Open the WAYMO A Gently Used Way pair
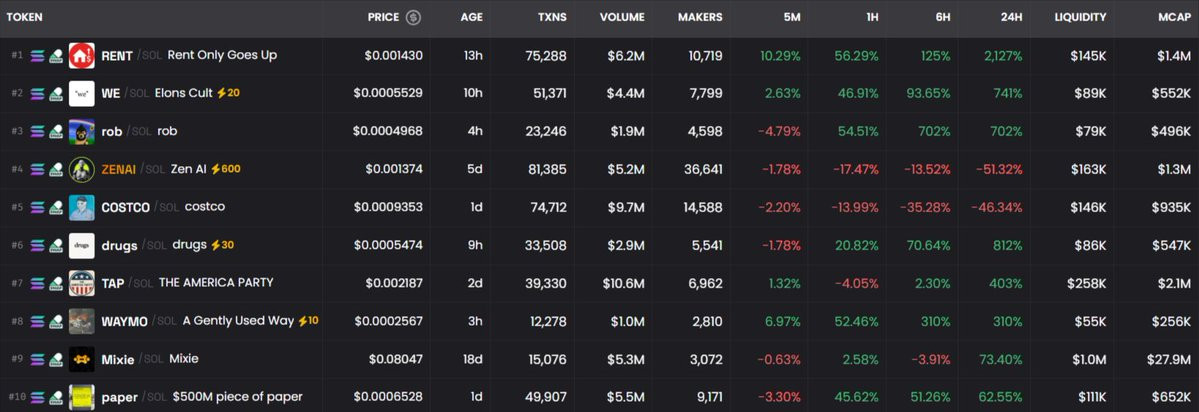 [x=600, y=321]
